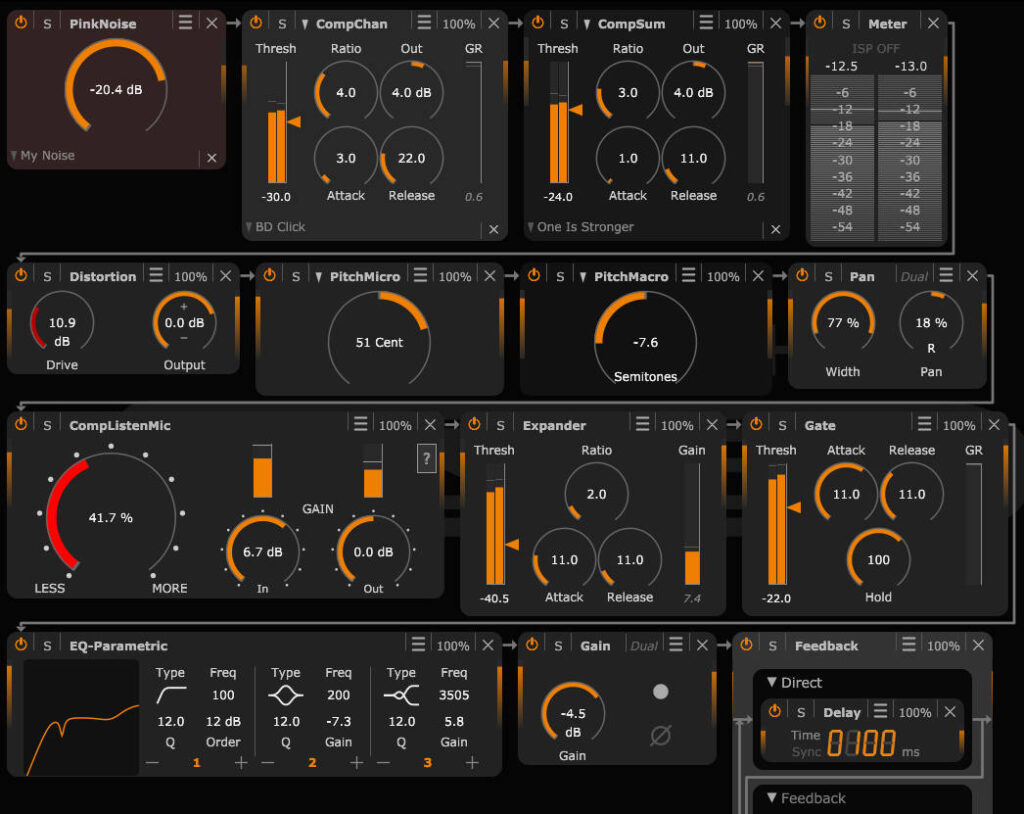
Task: Click the phase invert icon in Gain module
Action: [660, 736]
